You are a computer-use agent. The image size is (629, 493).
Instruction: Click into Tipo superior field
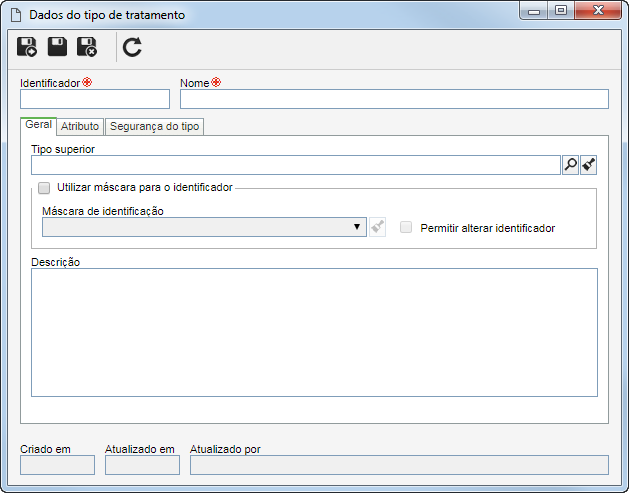[x=296, y=165]
